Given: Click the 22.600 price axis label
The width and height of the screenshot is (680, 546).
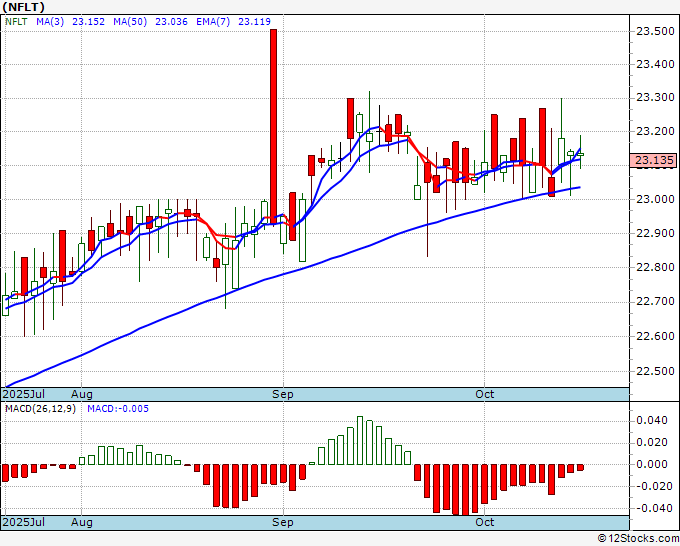Looking at the screenshot, I should tap(655, 336).
